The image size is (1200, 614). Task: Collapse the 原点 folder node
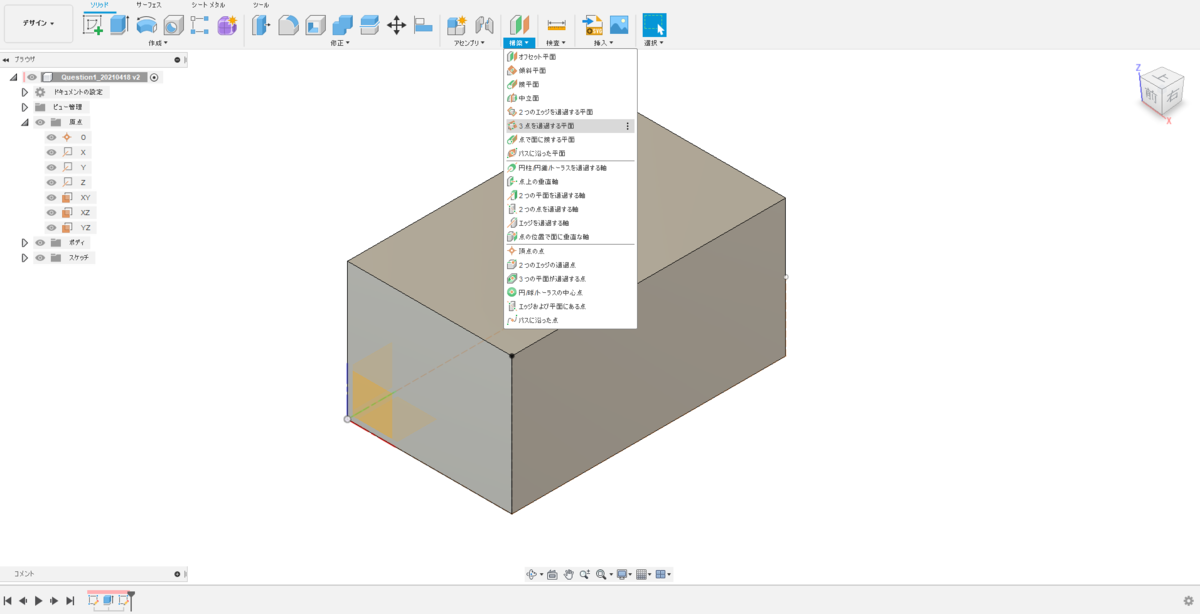[x=25, y=122]
